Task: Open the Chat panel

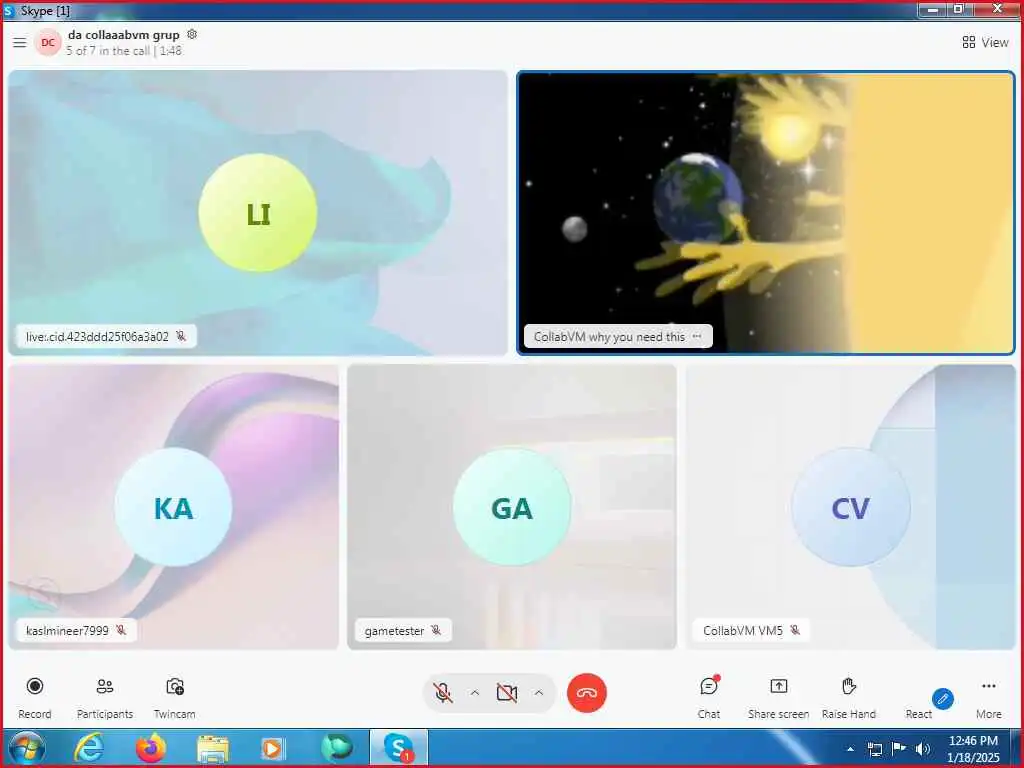Action: coord(709,697)
